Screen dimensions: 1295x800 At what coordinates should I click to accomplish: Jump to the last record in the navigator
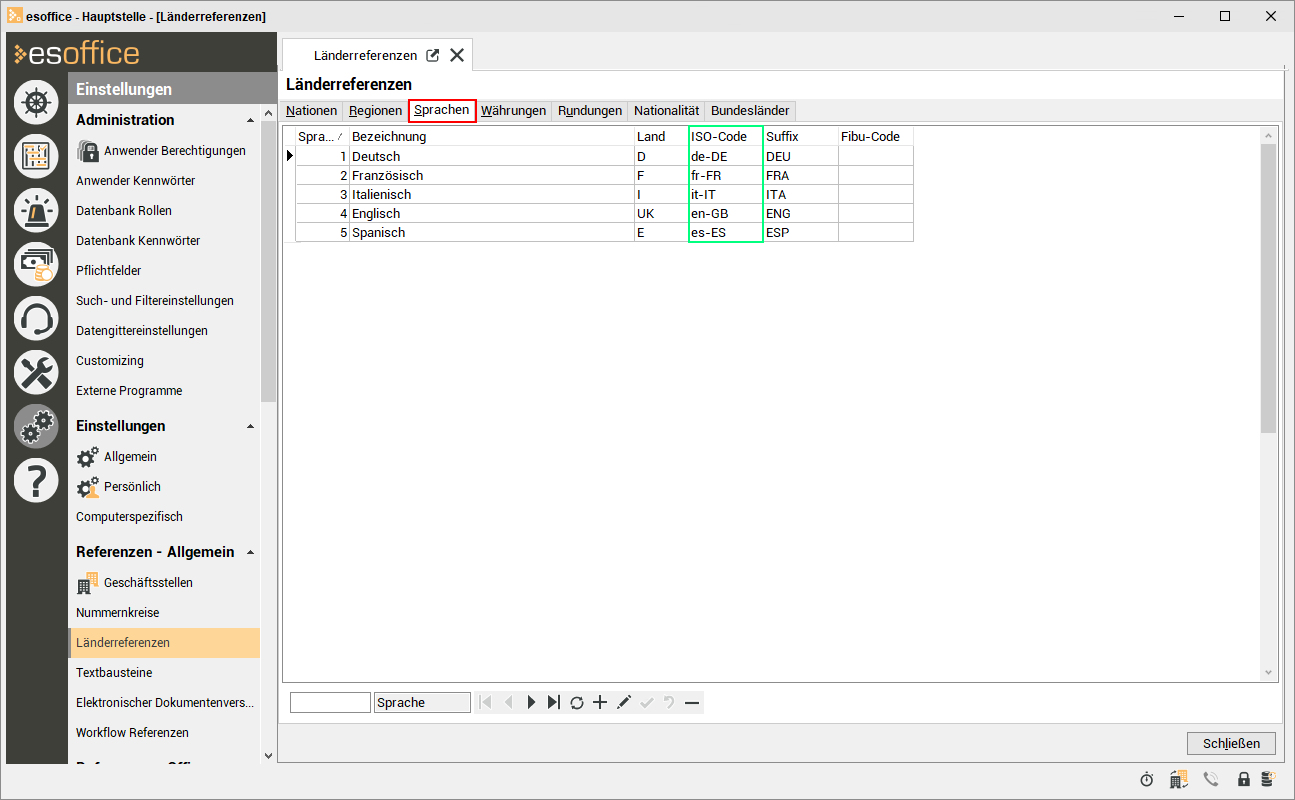(554, 703)
